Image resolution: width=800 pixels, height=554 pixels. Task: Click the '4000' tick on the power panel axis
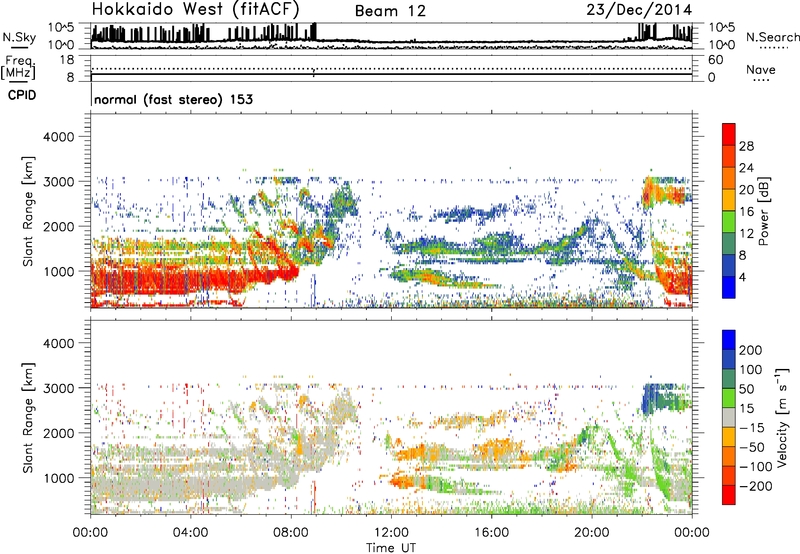[58, 137]
